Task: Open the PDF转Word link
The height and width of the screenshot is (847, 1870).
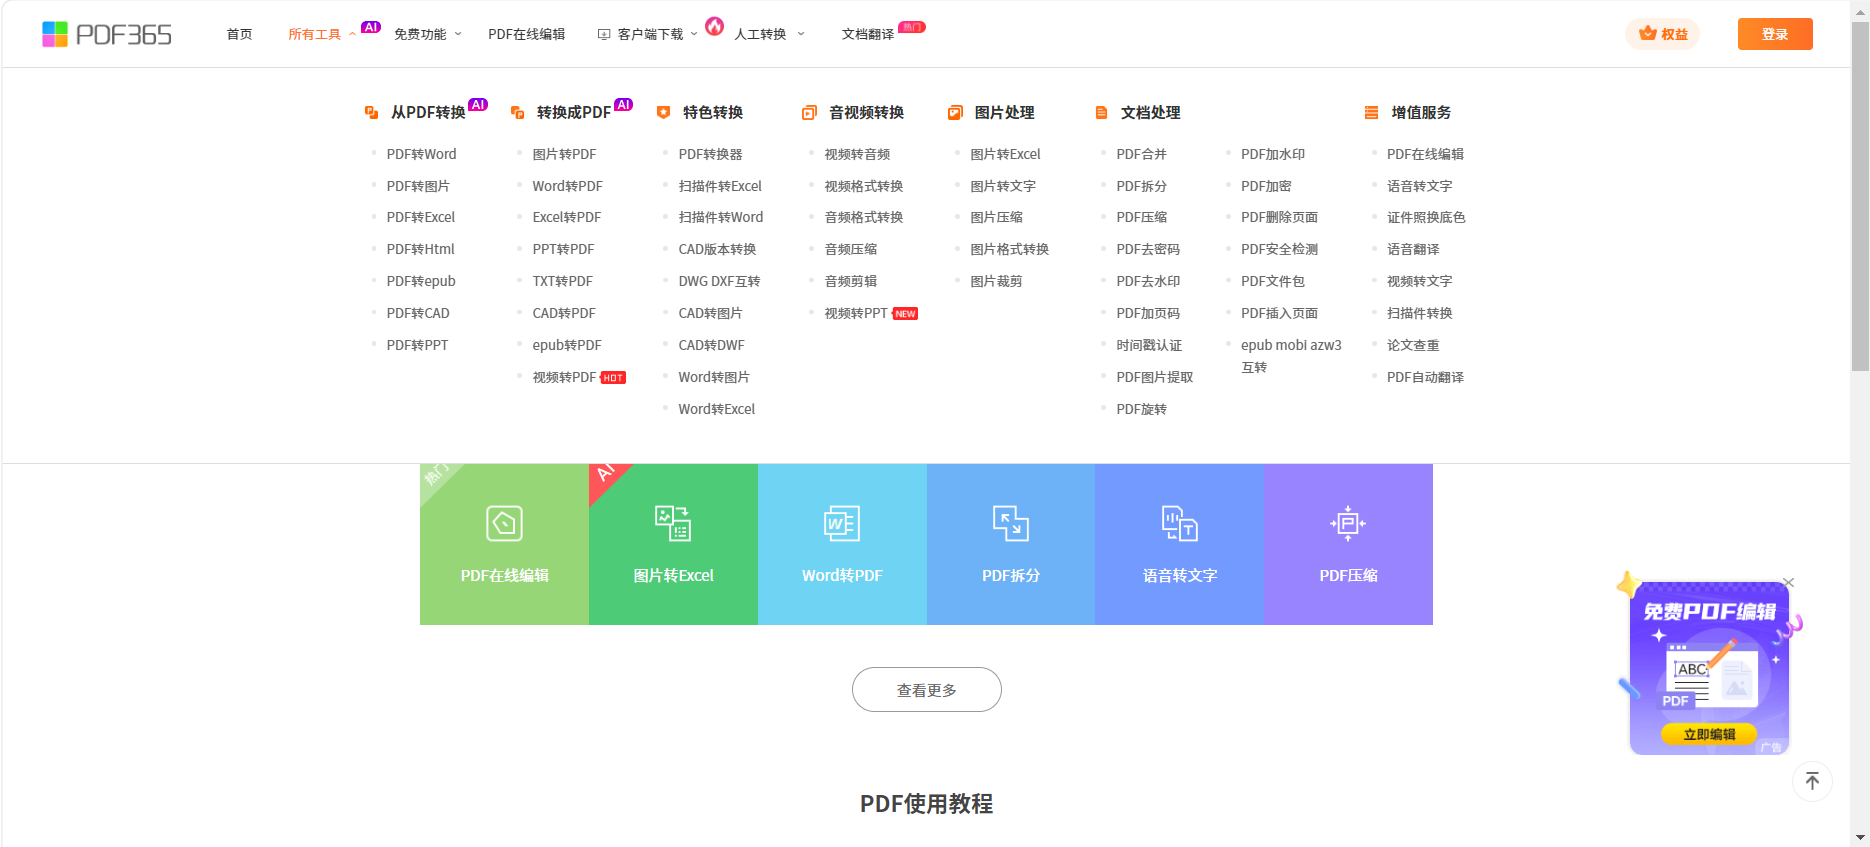Action: [x=421, y=154]
